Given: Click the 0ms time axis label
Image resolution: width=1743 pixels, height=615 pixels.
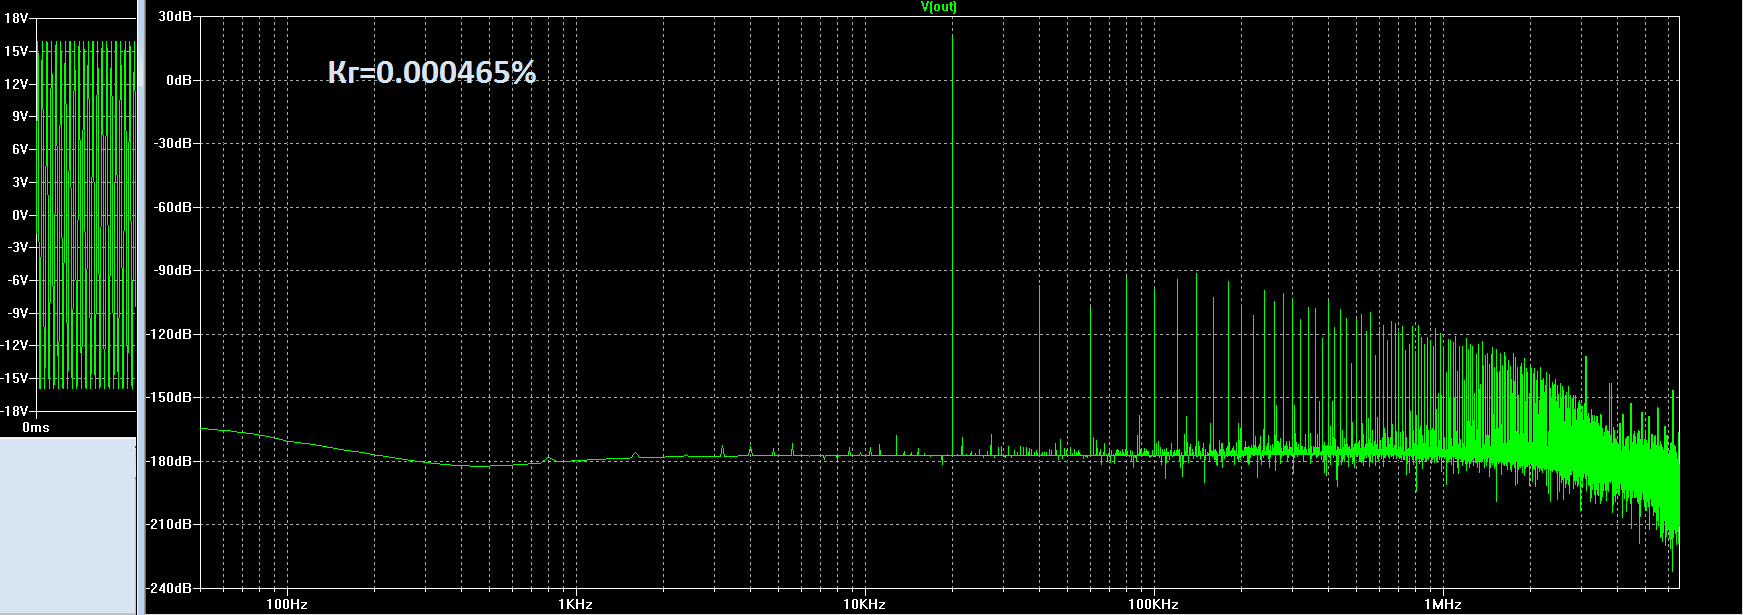Looking at the screenshot, I should coord(35,428).
